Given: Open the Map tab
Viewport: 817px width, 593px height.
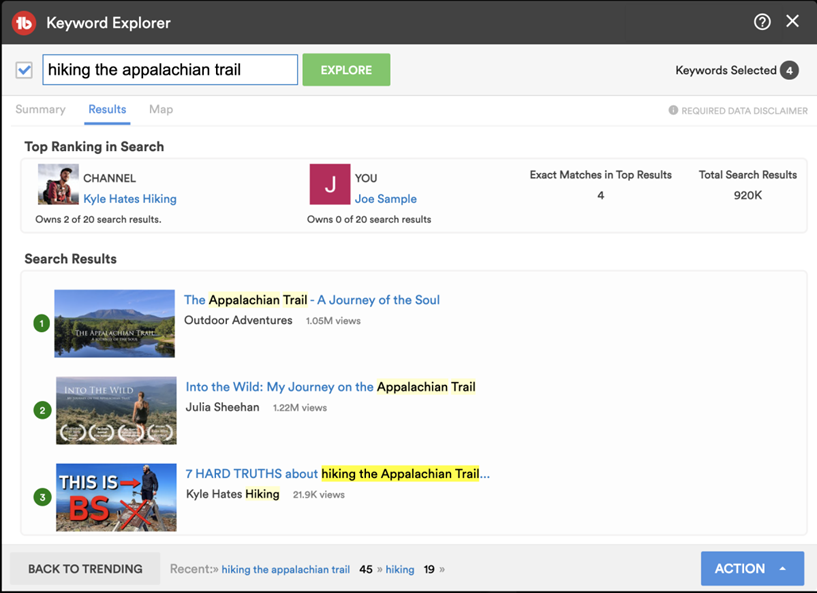Looking at the screenshot, I should point(160,110).
